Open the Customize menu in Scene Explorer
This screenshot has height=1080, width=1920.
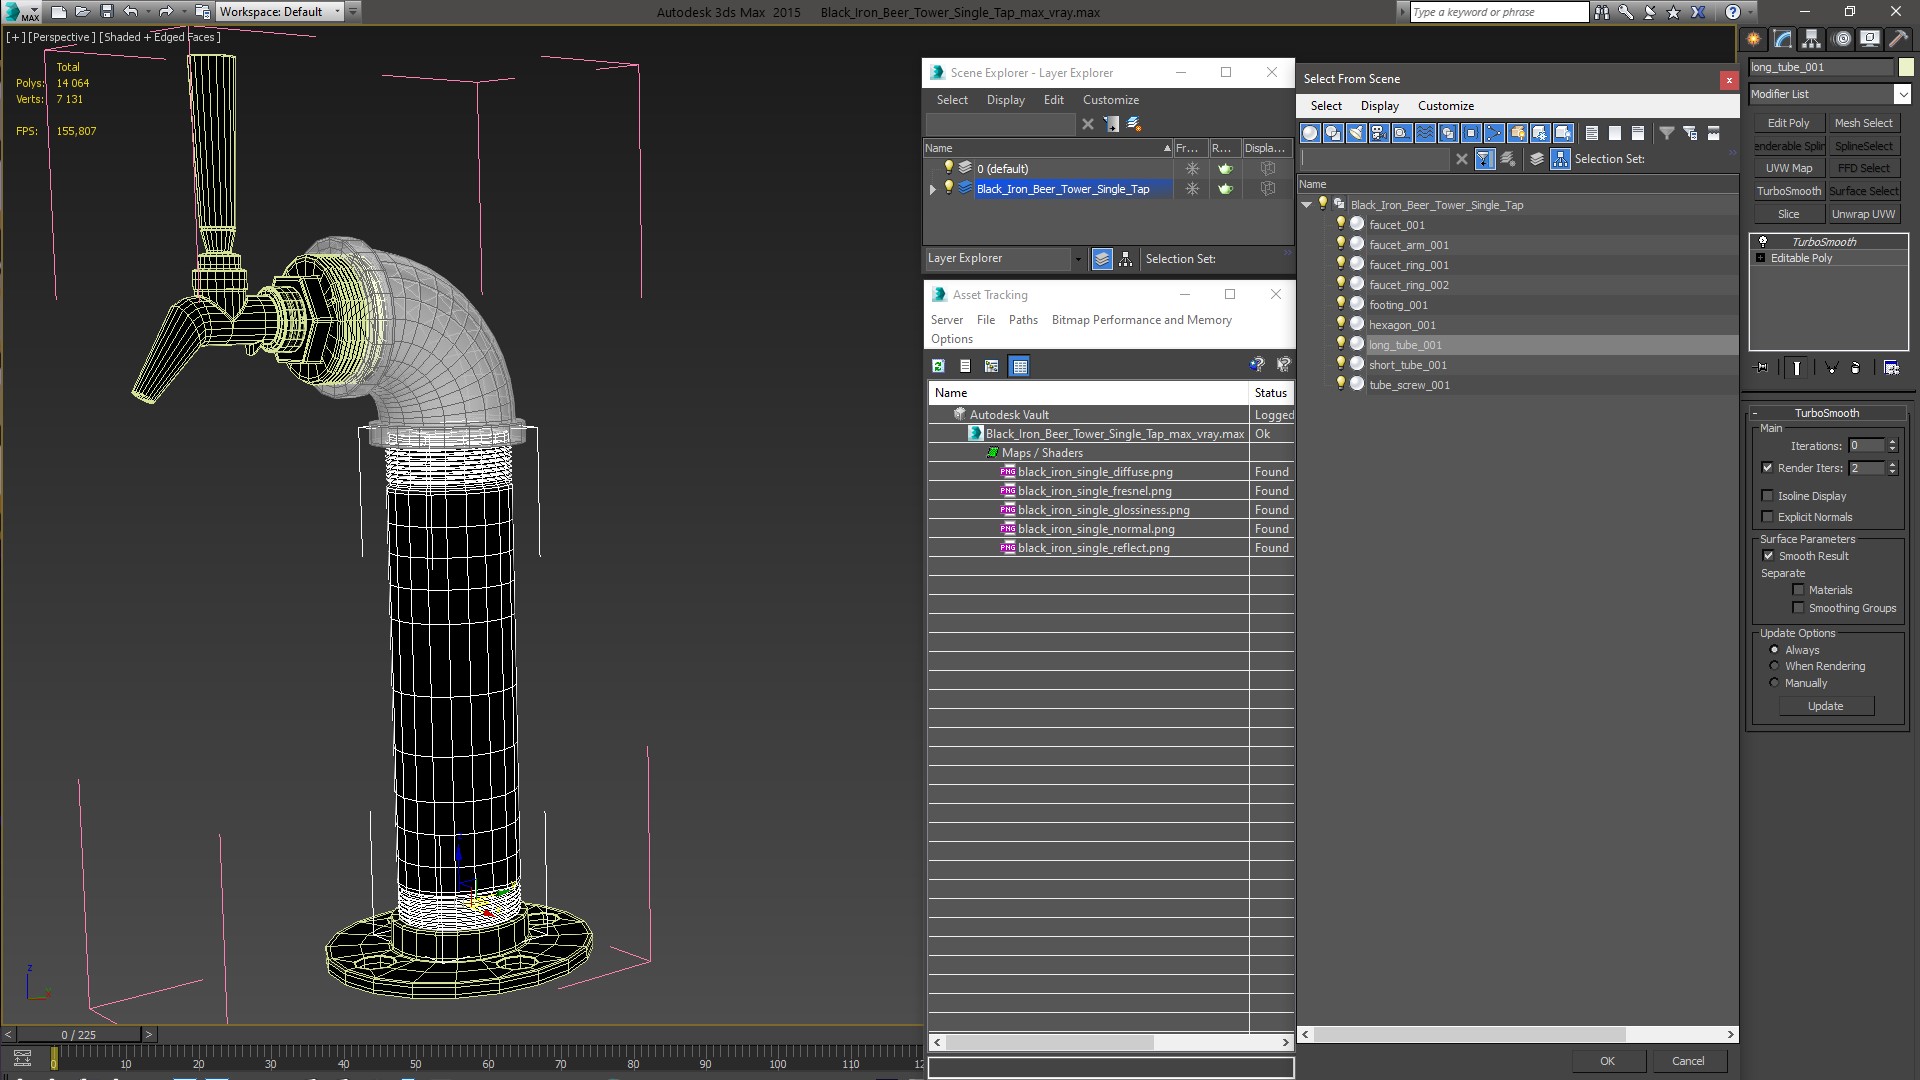[x=1110, y=100]
